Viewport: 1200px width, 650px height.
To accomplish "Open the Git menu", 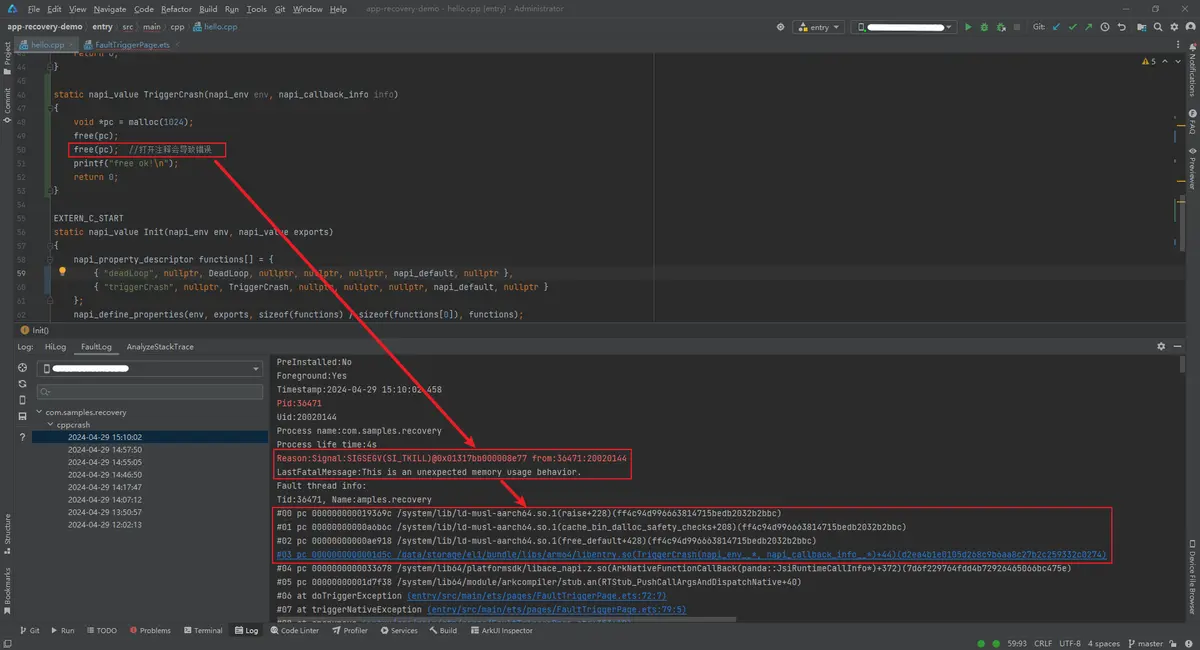I will click(279, 9).
